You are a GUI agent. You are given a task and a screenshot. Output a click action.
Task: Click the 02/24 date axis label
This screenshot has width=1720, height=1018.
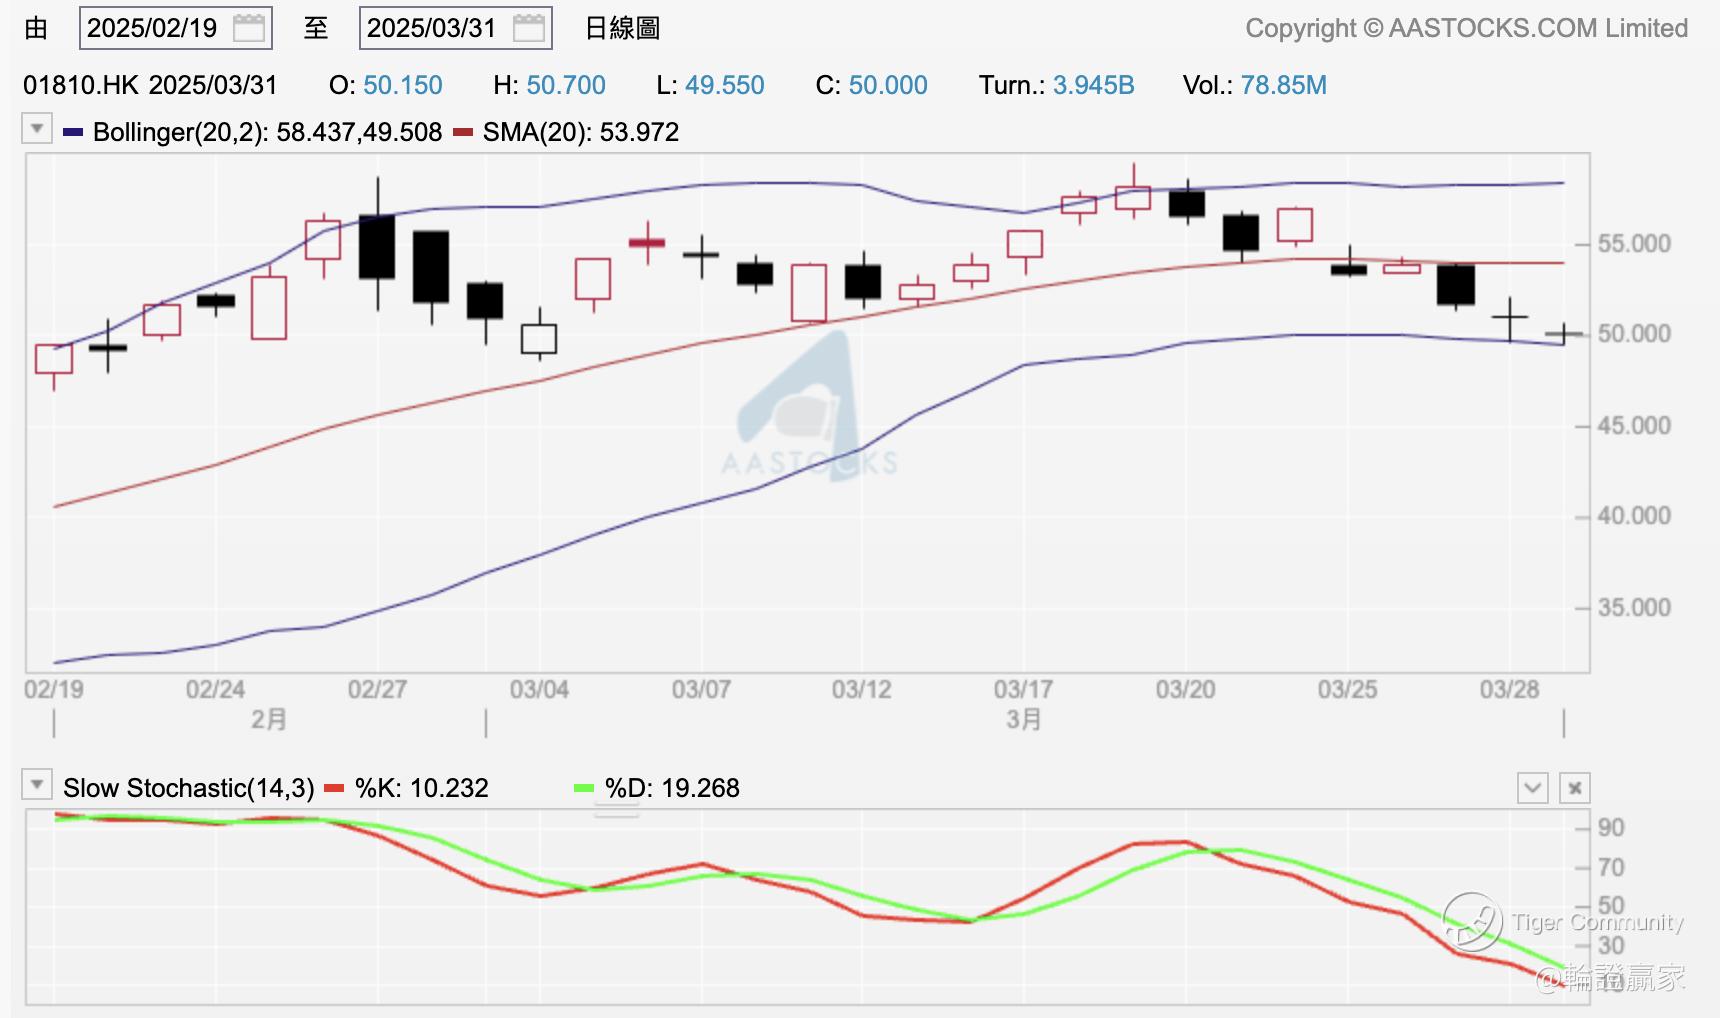point(215,689)
